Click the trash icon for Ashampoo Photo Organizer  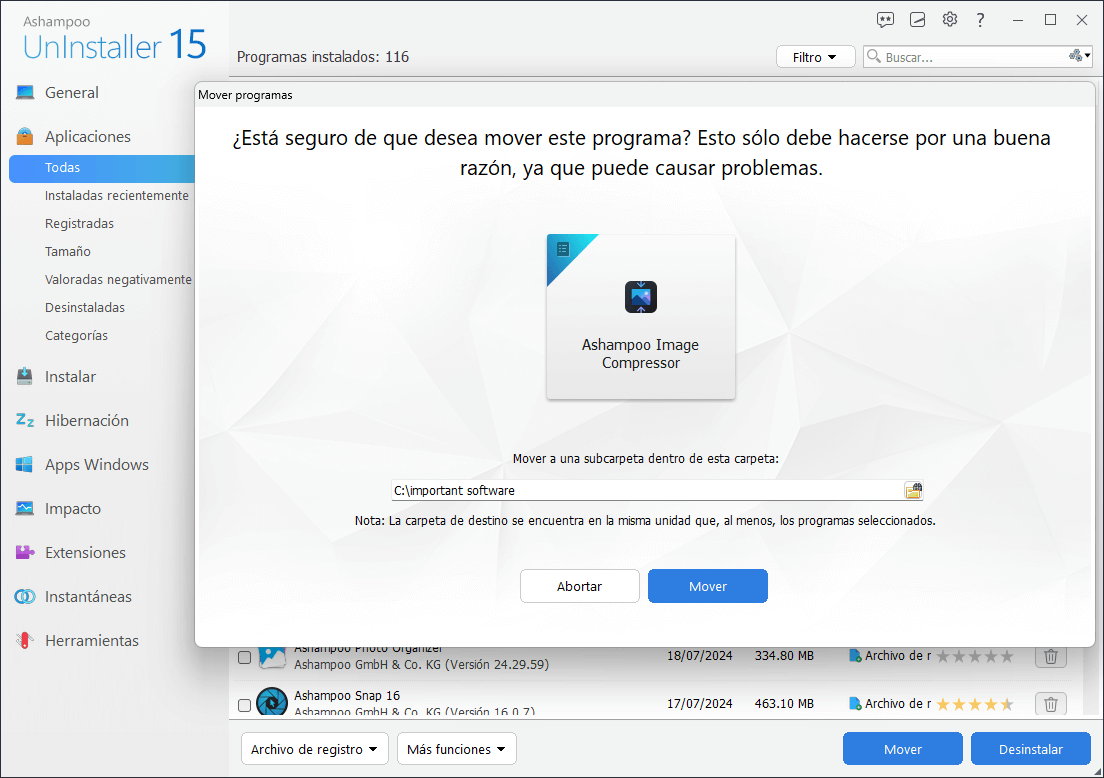(x=1050, y=656)
